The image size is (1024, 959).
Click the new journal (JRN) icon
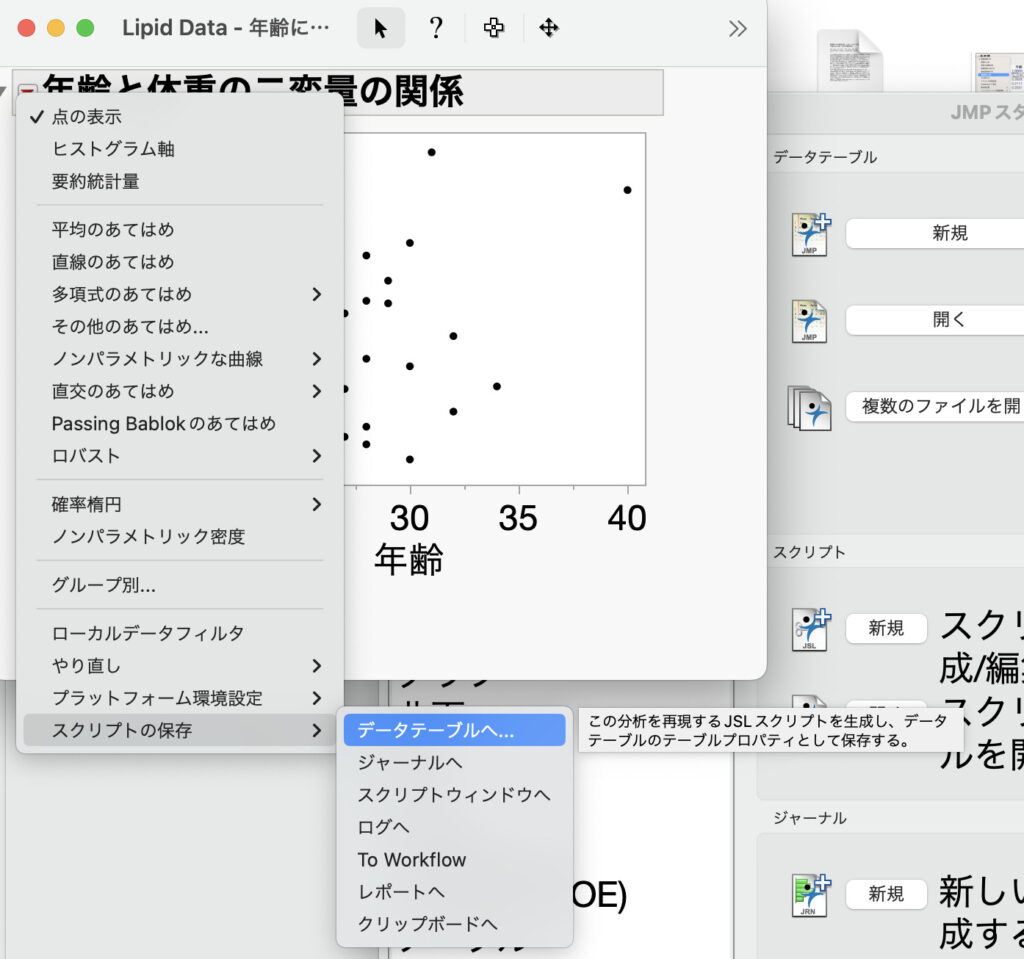[x=809, y=895]
